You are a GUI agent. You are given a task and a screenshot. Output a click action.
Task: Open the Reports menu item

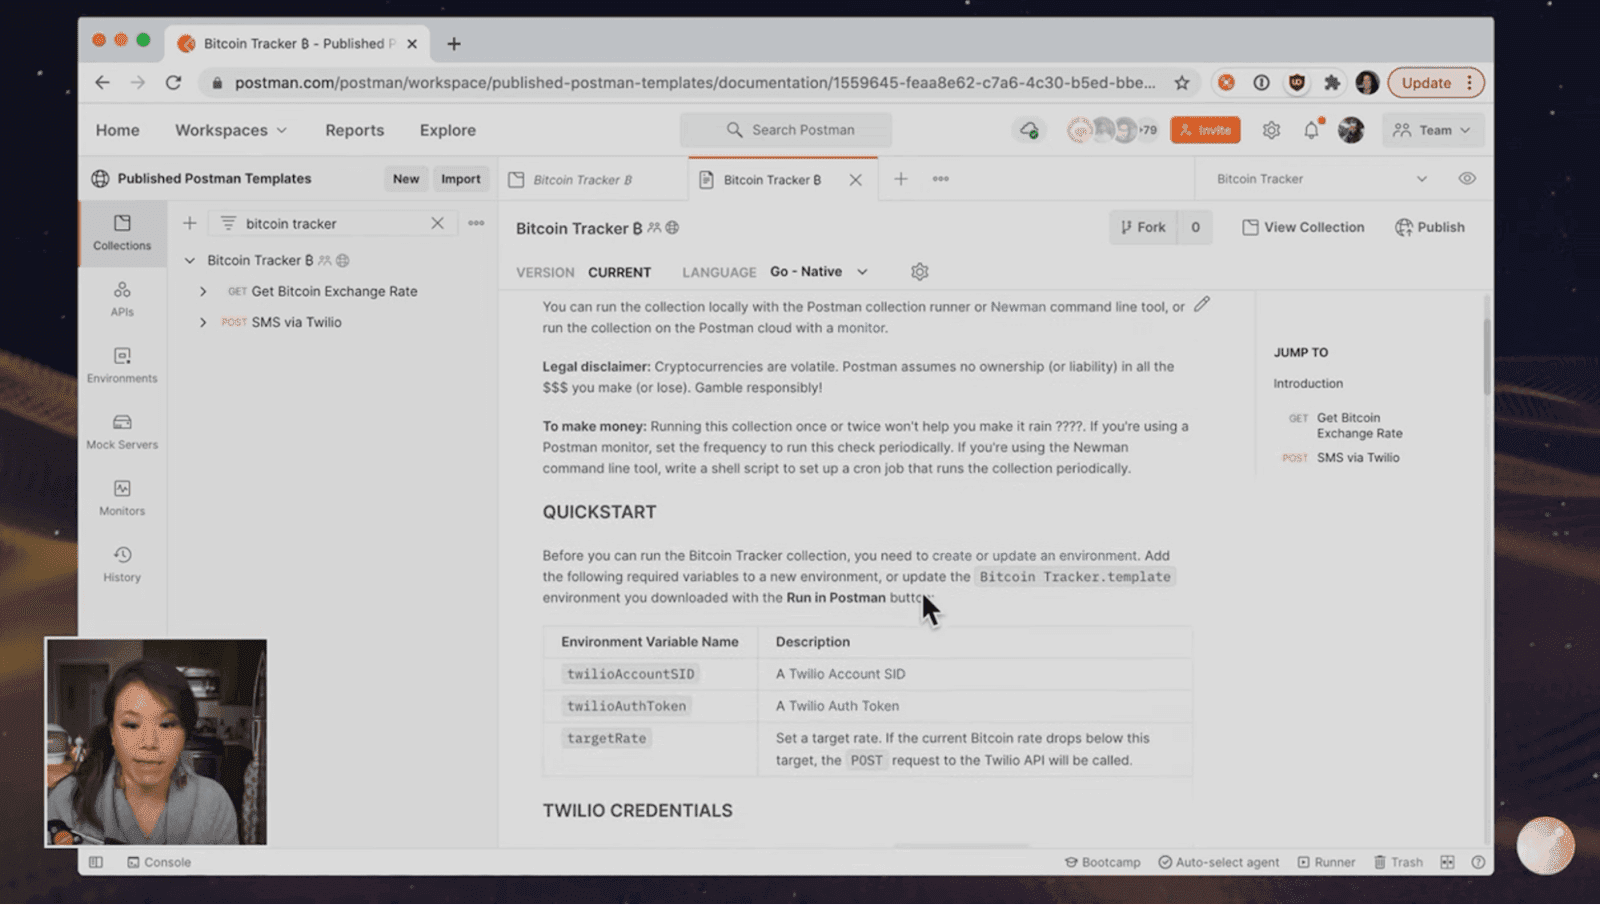pos(354,130)
